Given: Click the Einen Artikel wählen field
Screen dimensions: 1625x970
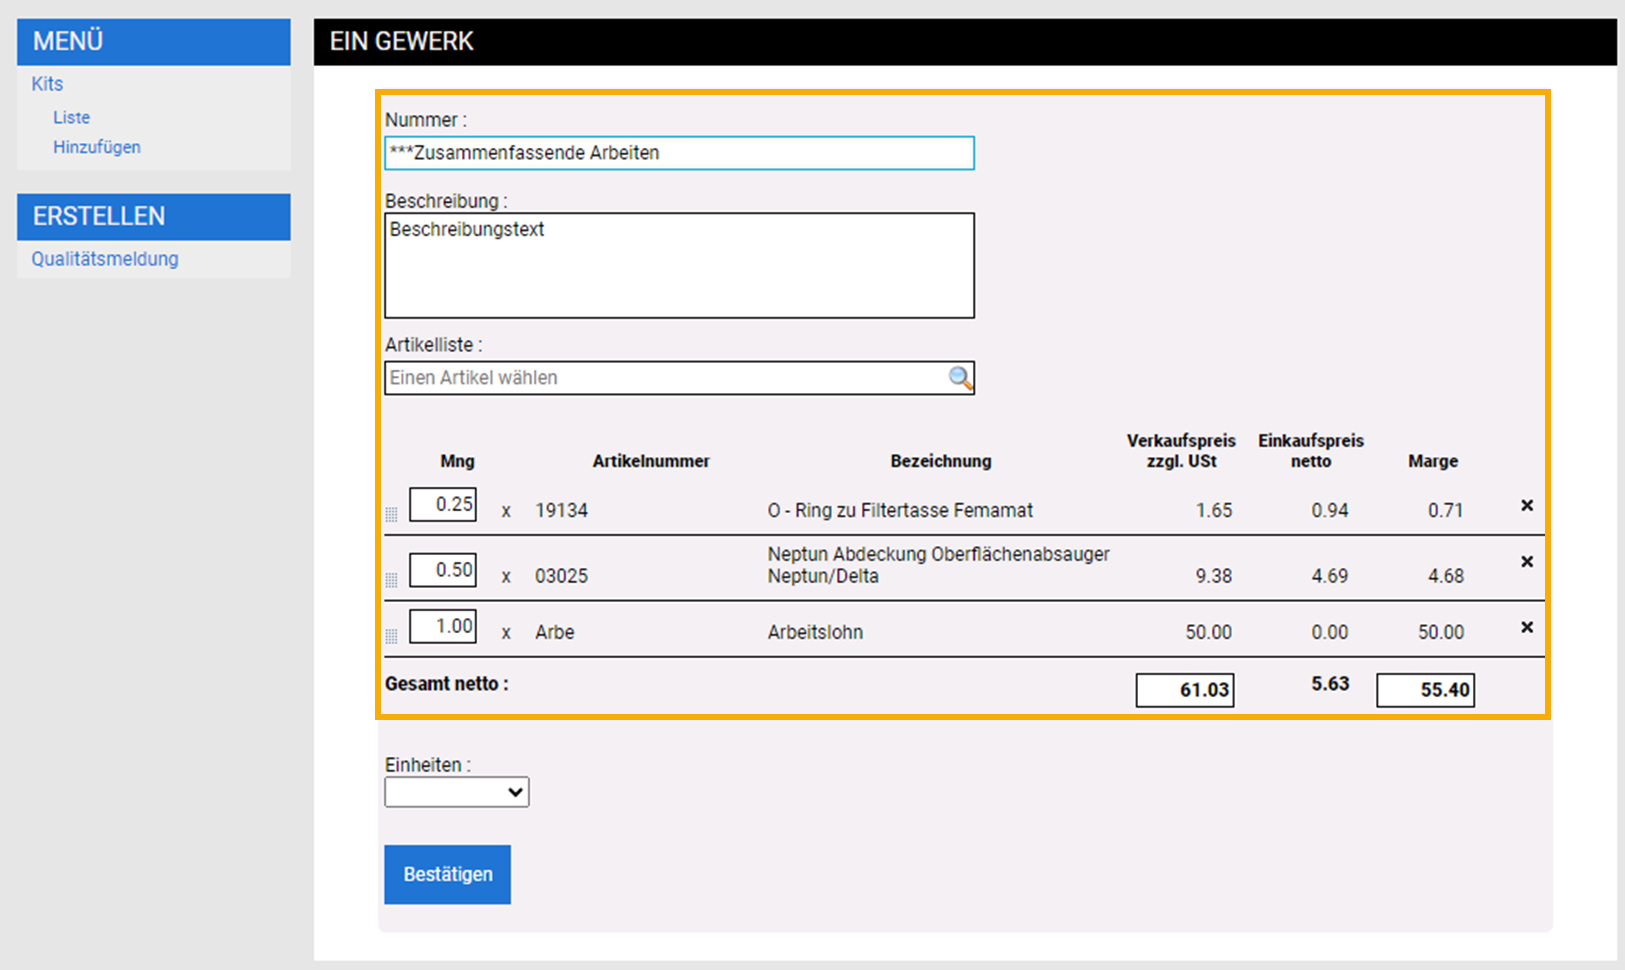Looking at the screenshot, I should click(x=665, y=378).
